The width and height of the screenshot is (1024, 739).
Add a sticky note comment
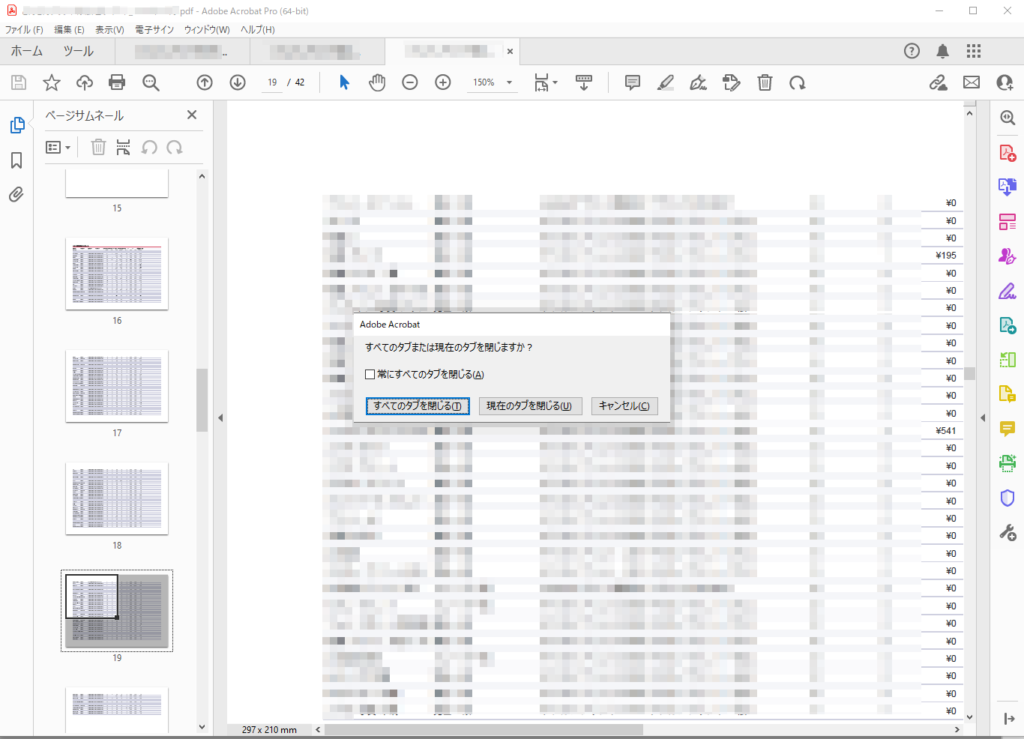click(x=632, y=83)
